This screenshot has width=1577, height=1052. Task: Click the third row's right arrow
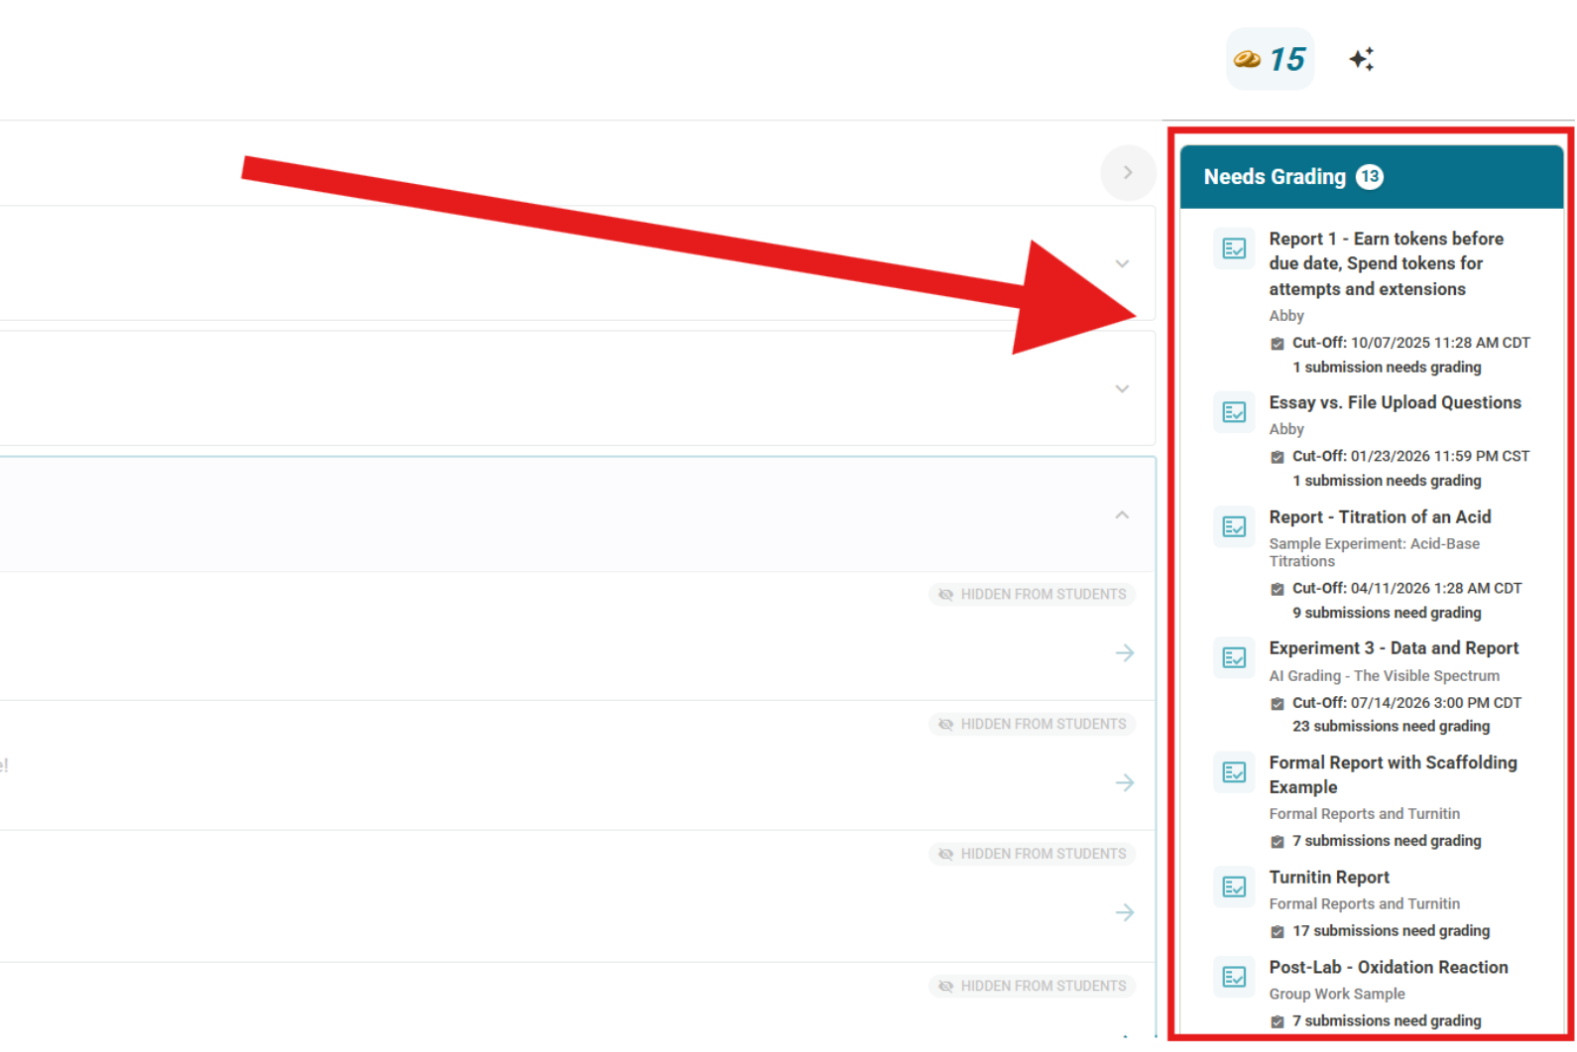[1125, 913]
